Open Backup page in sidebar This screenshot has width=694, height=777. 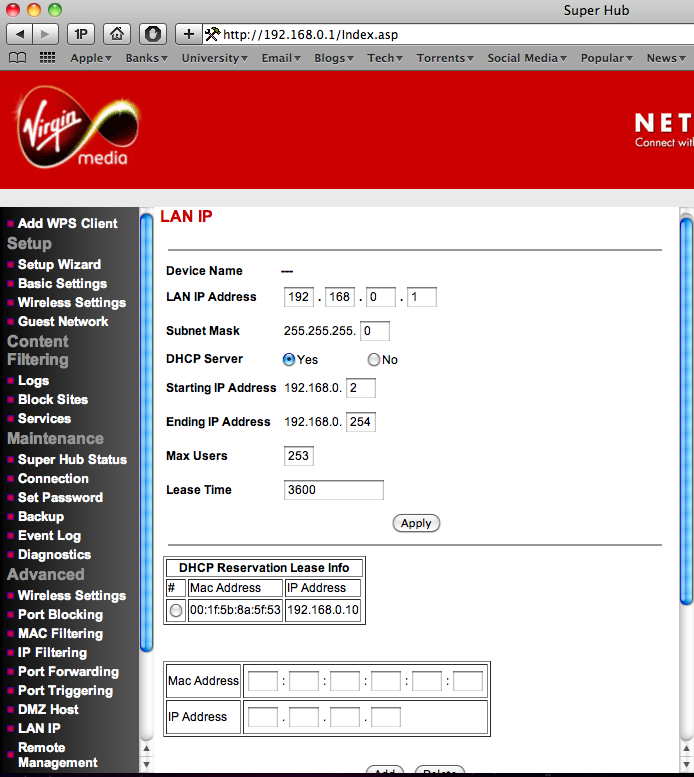pos(41,516)
